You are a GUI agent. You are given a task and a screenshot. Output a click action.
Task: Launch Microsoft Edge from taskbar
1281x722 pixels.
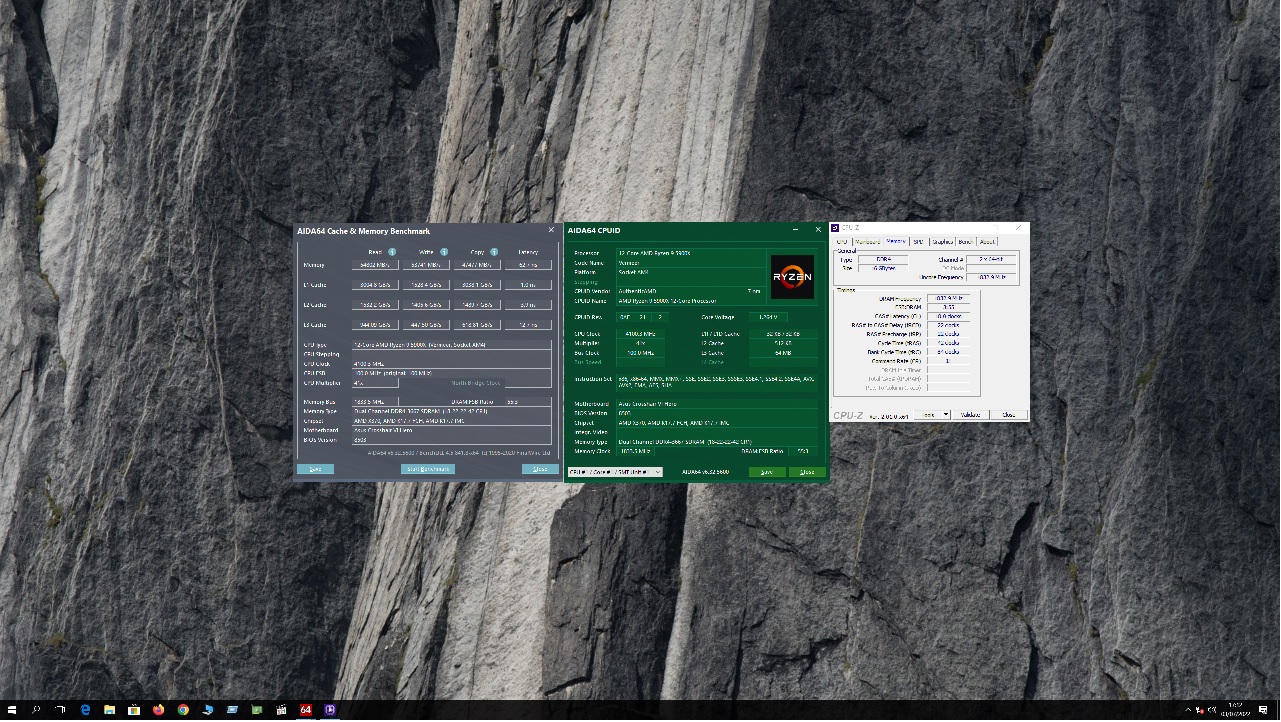(85, 711)
